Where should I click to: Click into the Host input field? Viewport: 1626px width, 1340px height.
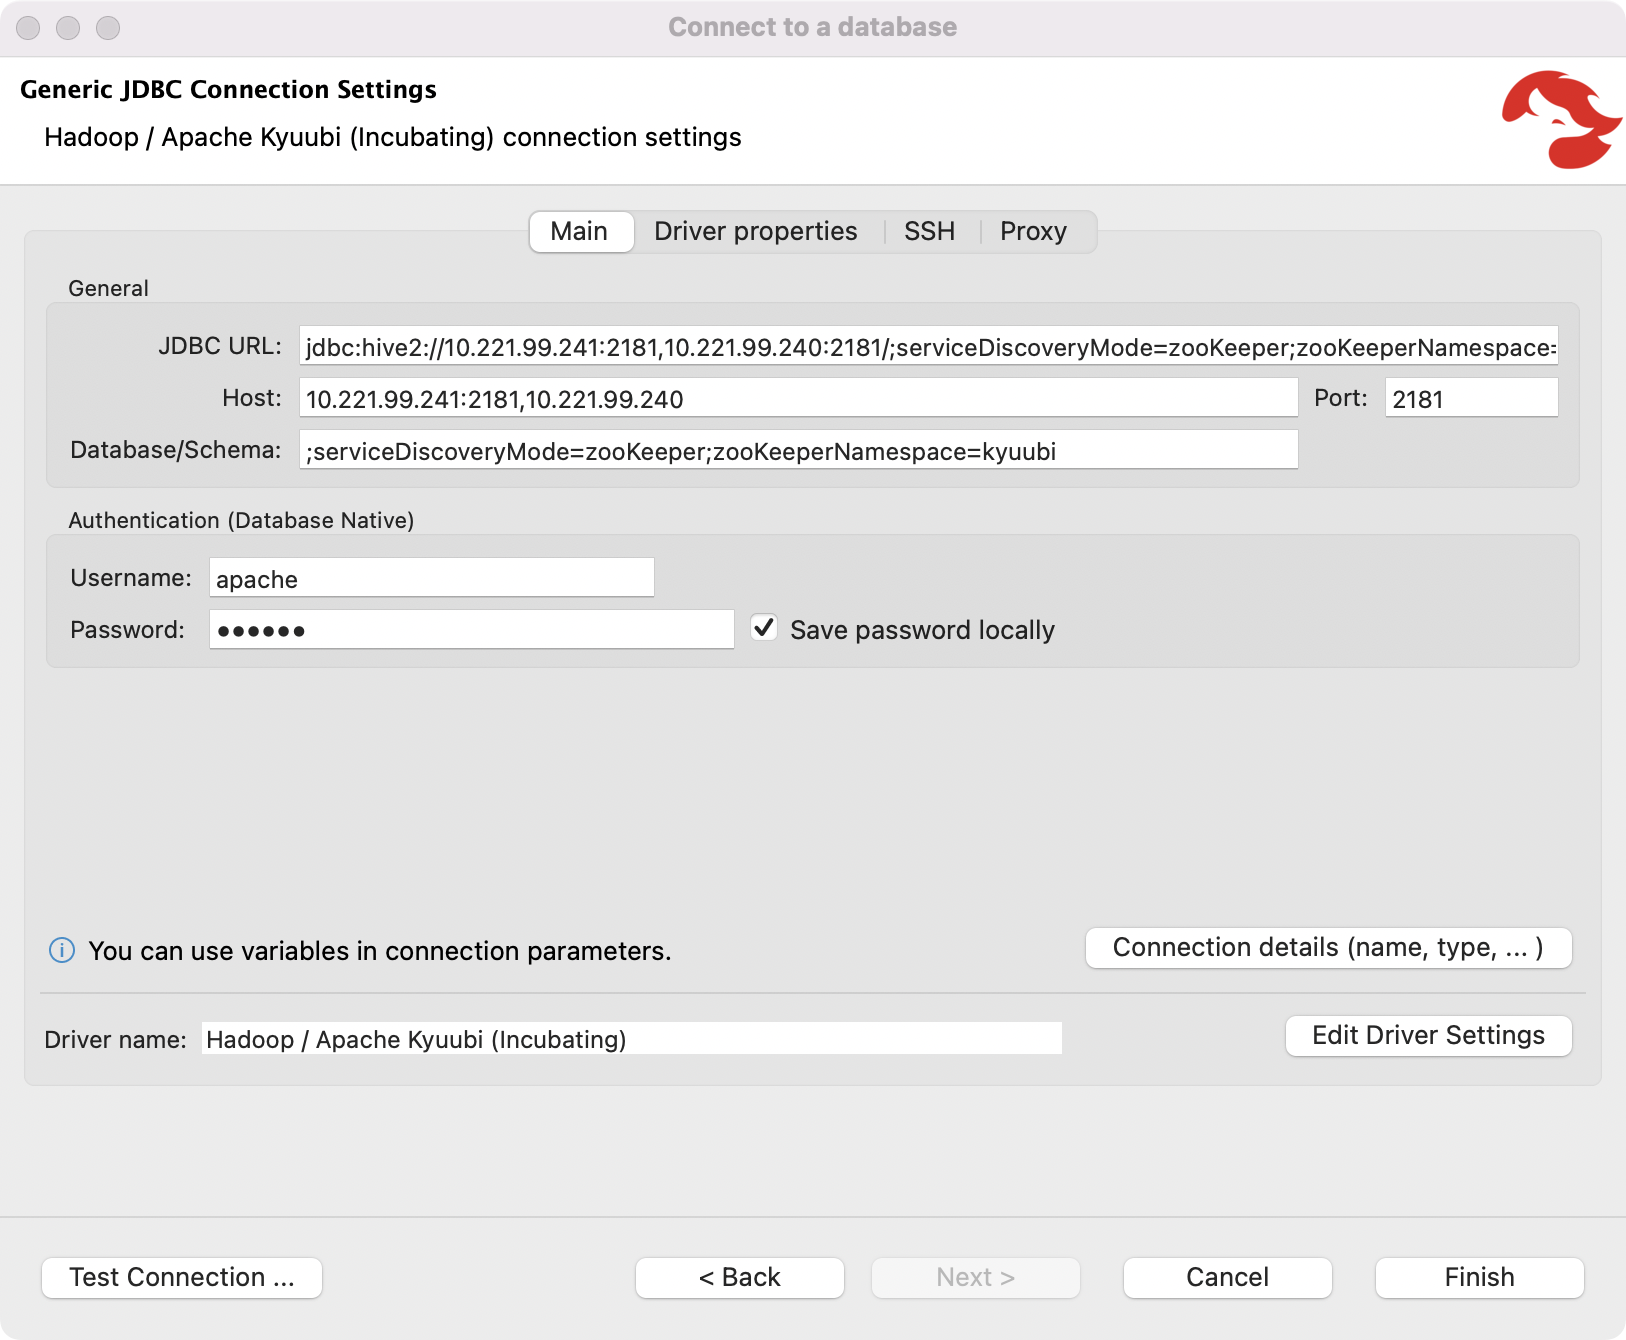coord(798,399)
